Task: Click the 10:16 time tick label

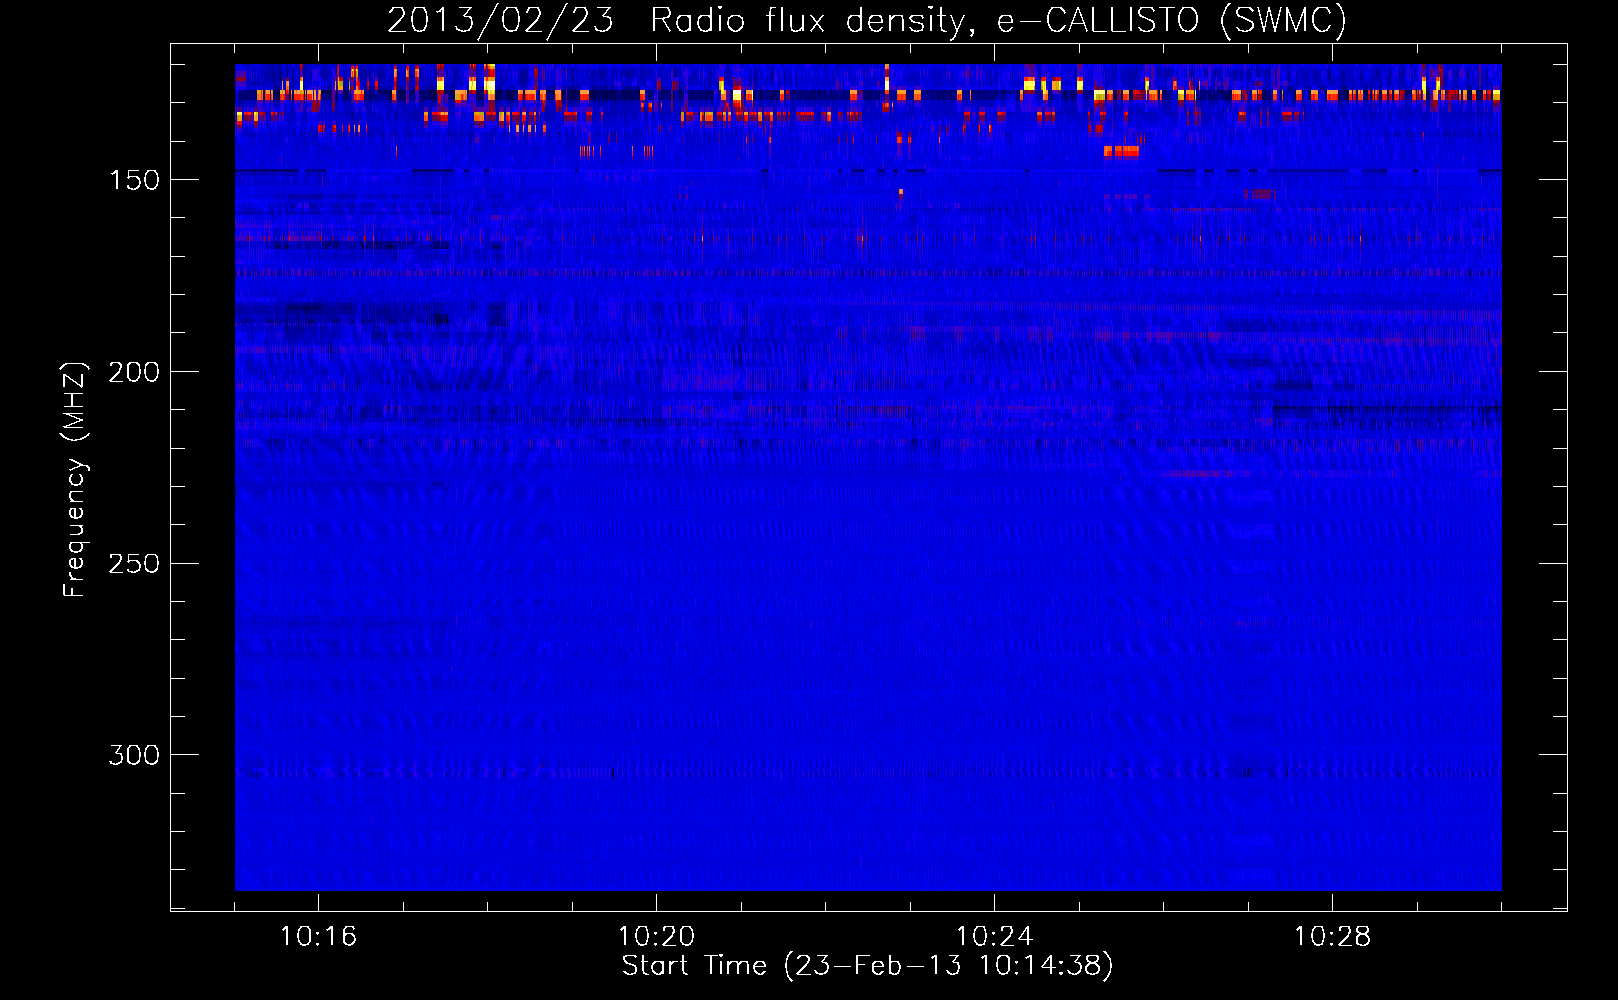Action: click(318, 937)
